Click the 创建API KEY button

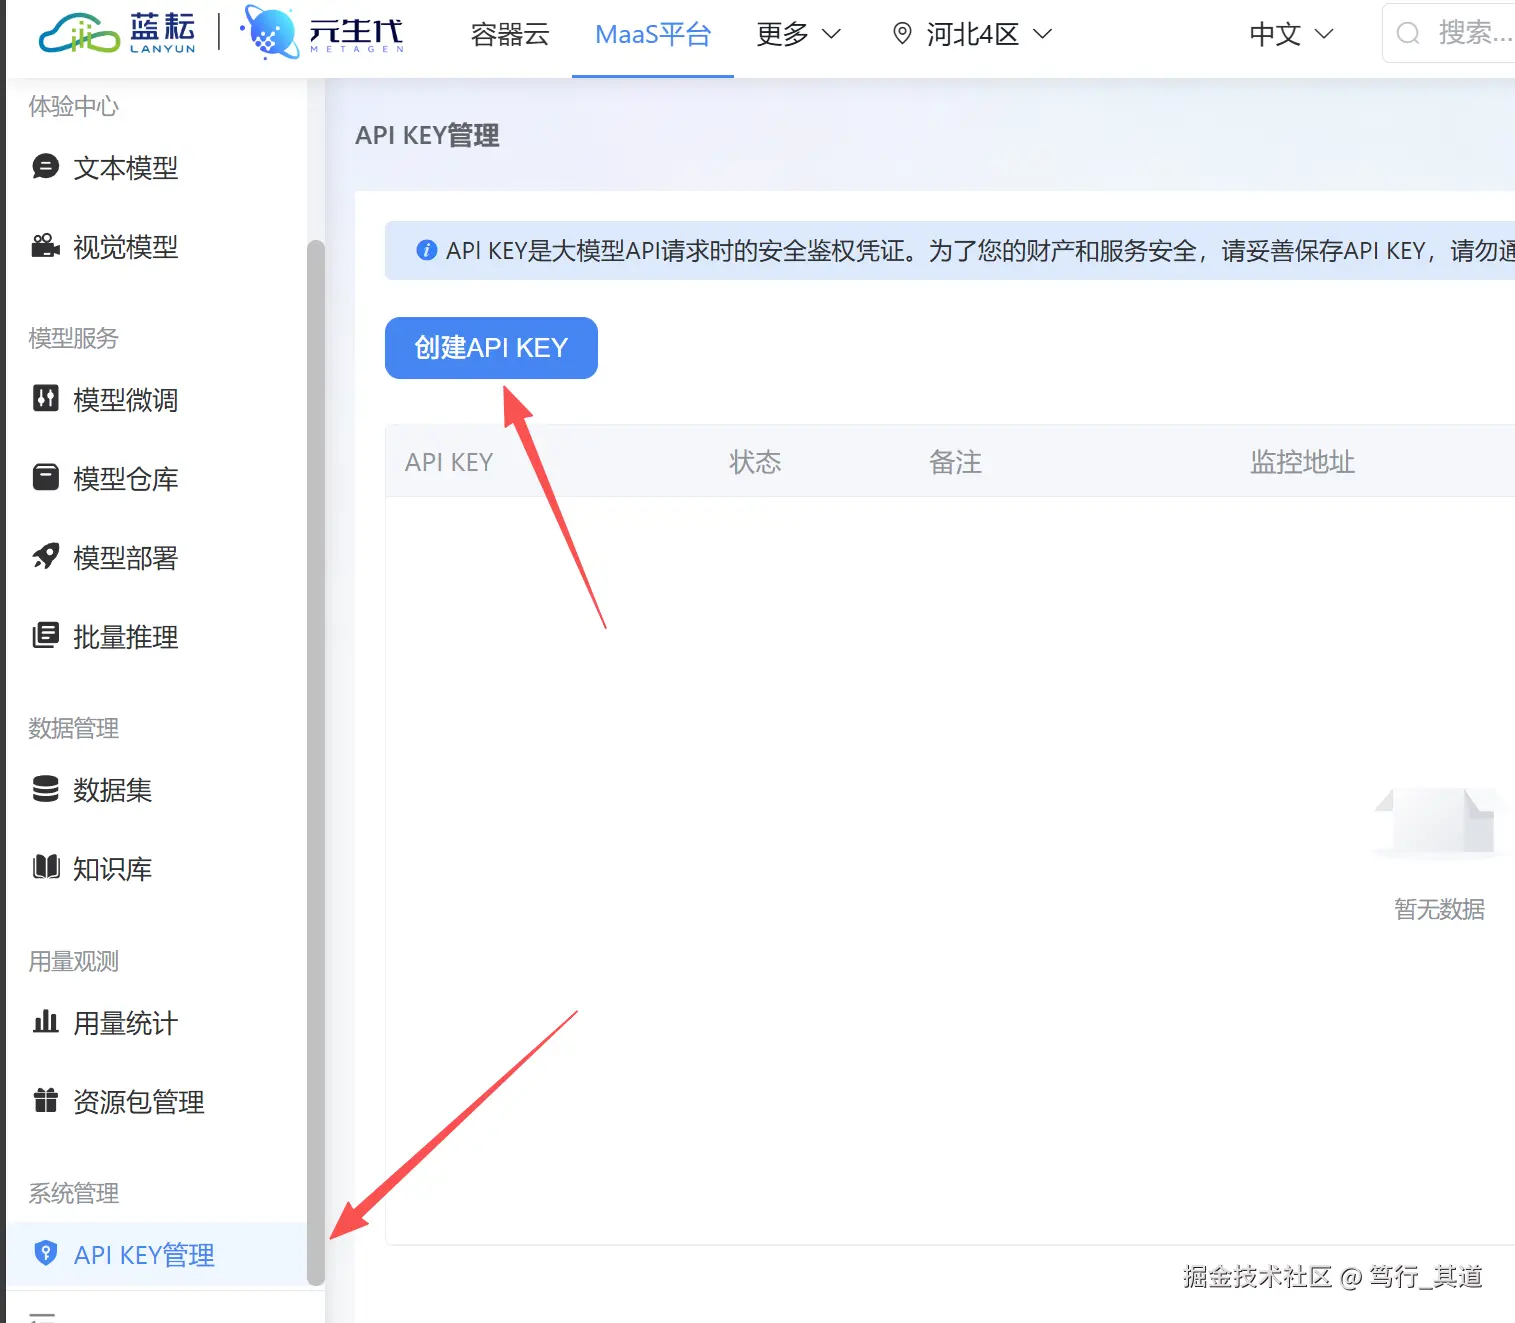click(x=491, y=348)
